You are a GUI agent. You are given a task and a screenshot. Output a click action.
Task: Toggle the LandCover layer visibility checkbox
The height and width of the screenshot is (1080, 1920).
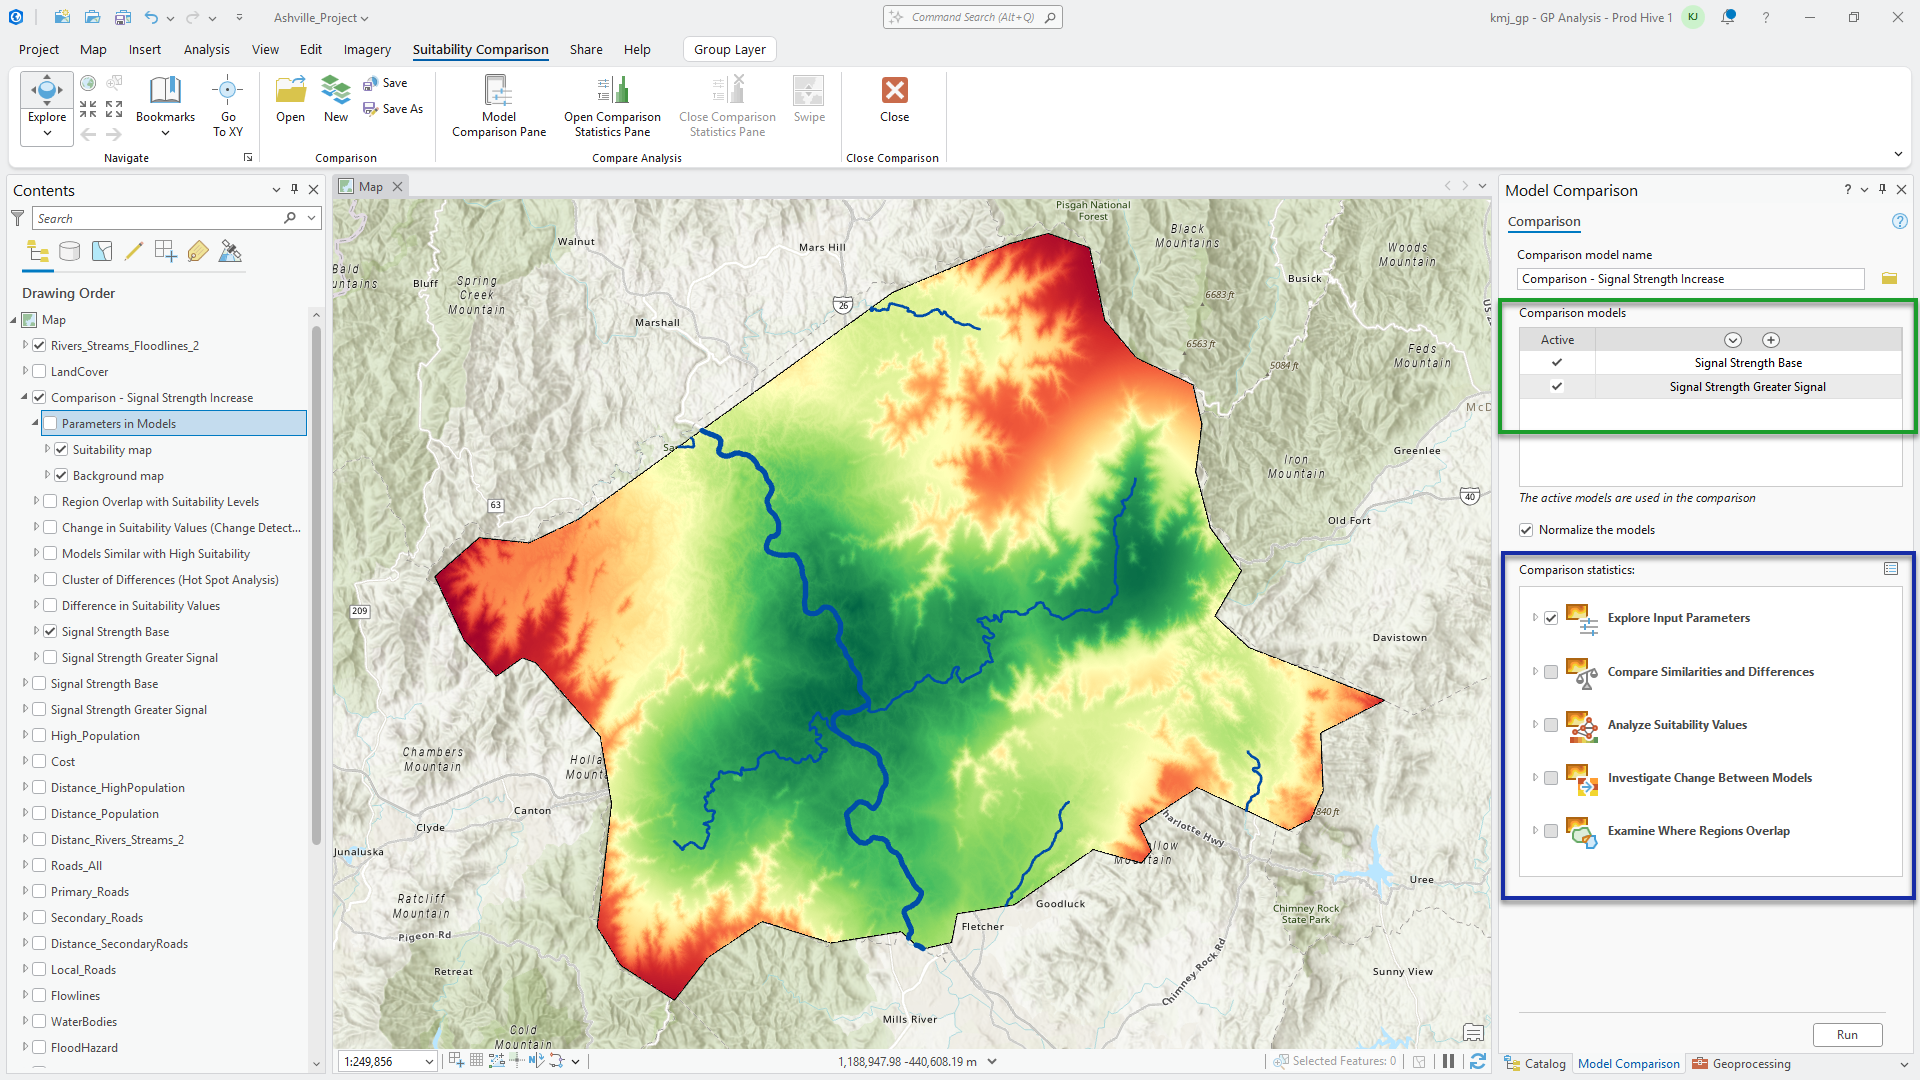click(x=40, y=372)
